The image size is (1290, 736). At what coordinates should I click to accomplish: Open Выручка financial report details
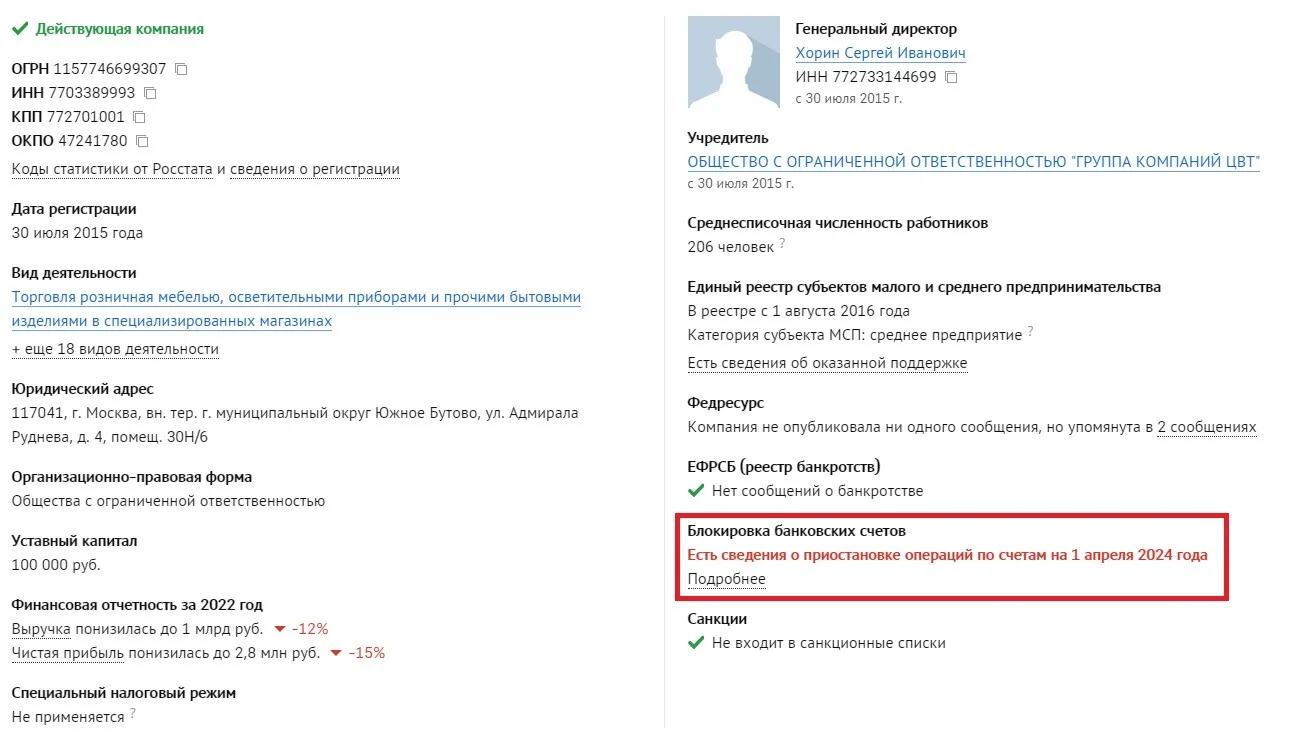coord(41,629)
